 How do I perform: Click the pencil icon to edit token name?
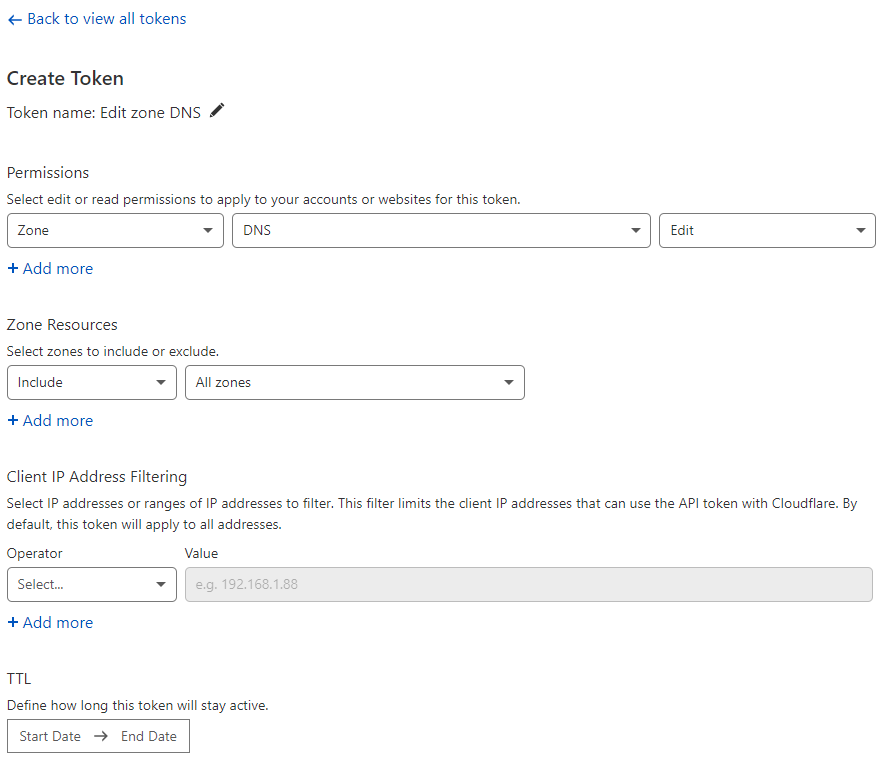click(217, 111)
